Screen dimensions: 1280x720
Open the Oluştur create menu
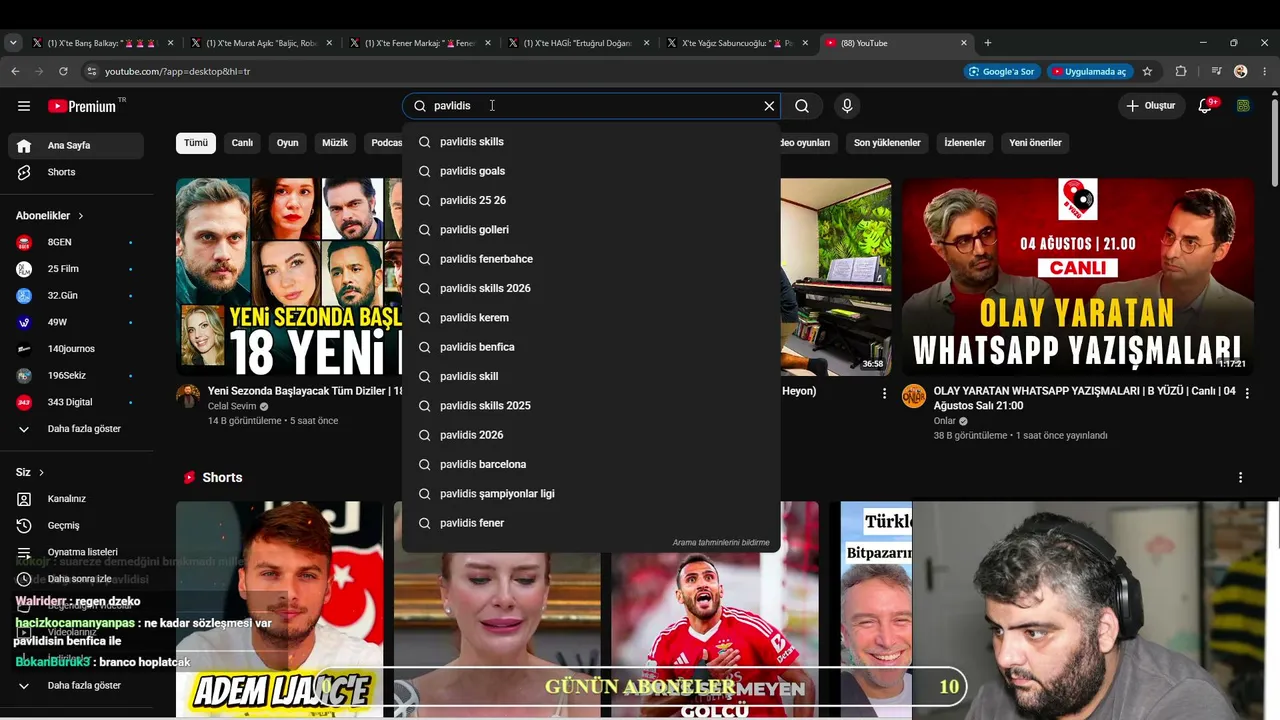1150,106
